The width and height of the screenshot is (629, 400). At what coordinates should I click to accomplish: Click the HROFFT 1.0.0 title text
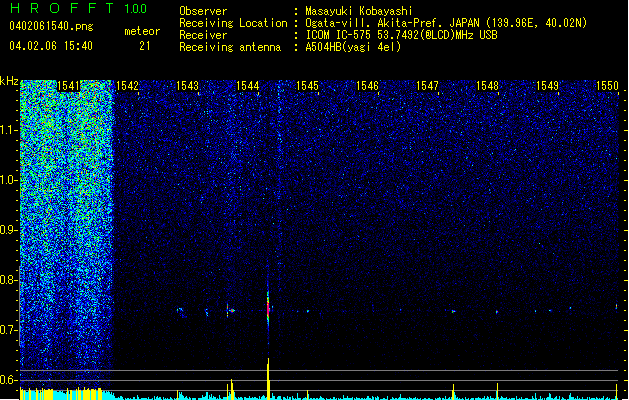click(x=78, y=8)
